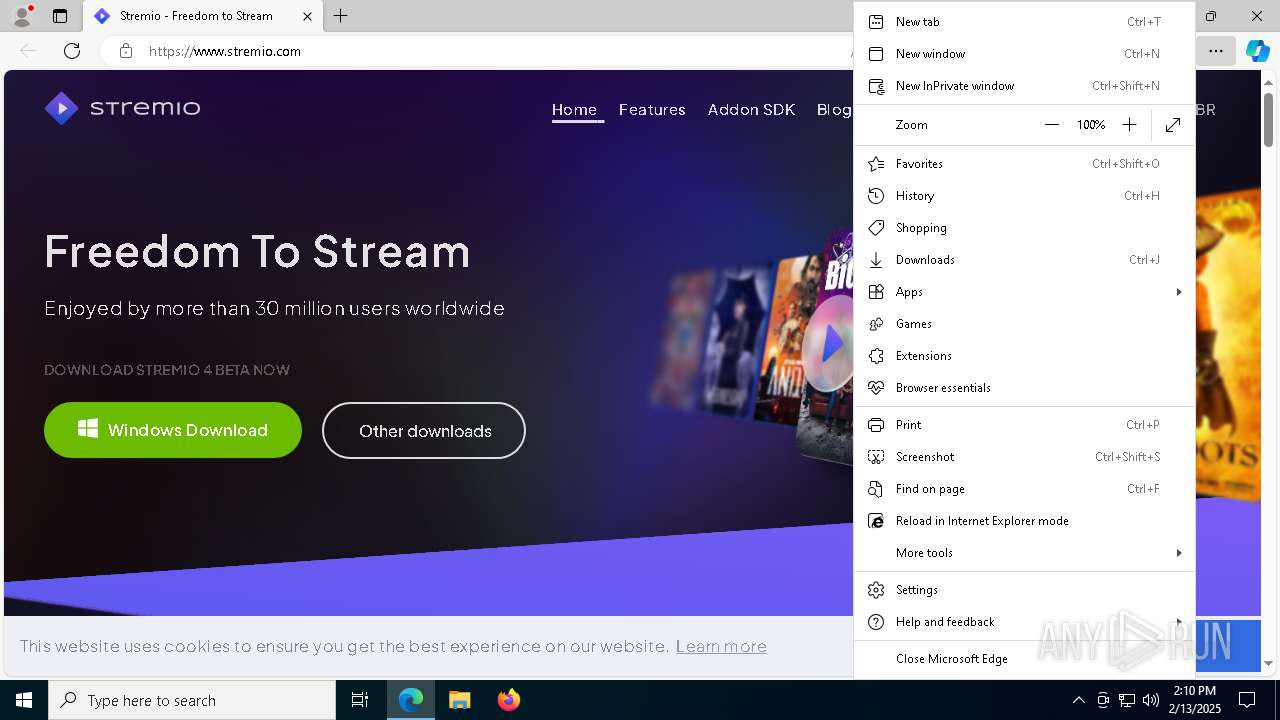
Task: View site information lock icon
Action: pos(126,51)
